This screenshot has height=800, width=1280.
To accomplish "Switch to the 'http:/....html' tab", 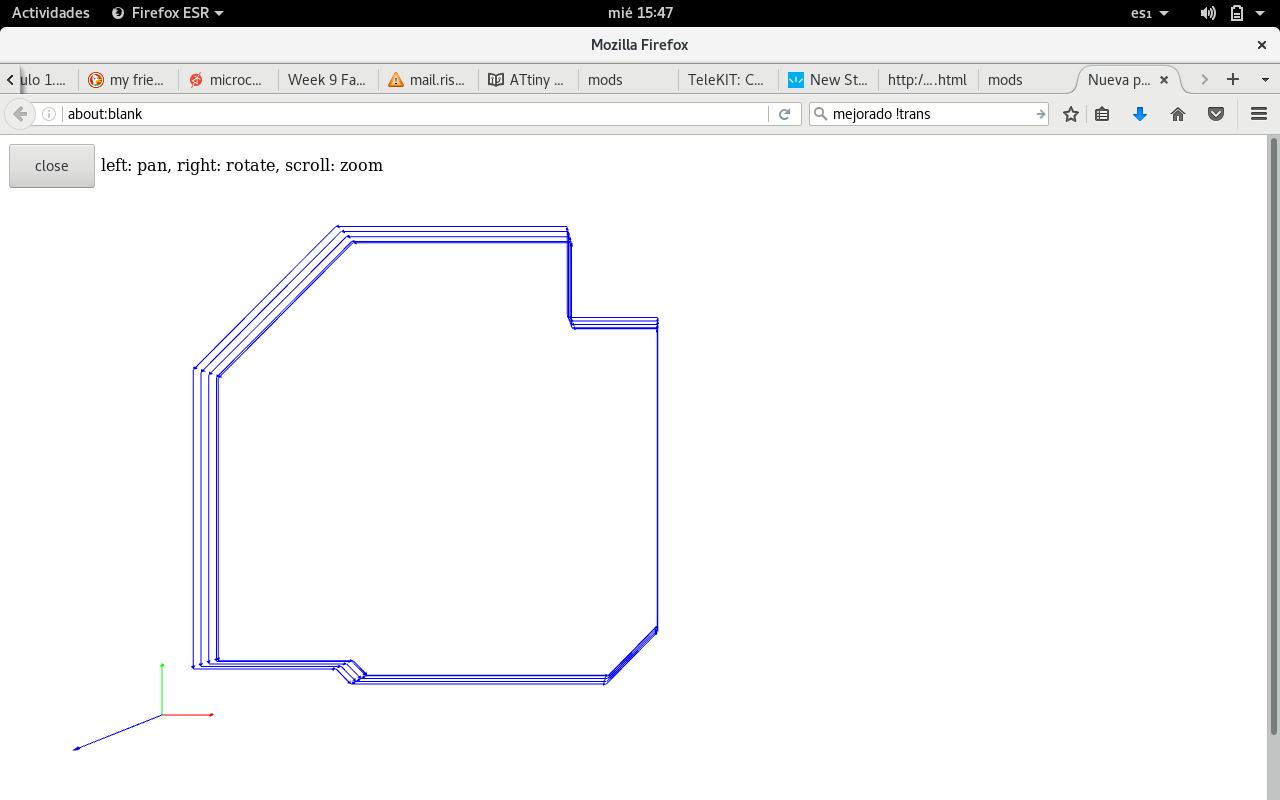I will click(928, 80).
